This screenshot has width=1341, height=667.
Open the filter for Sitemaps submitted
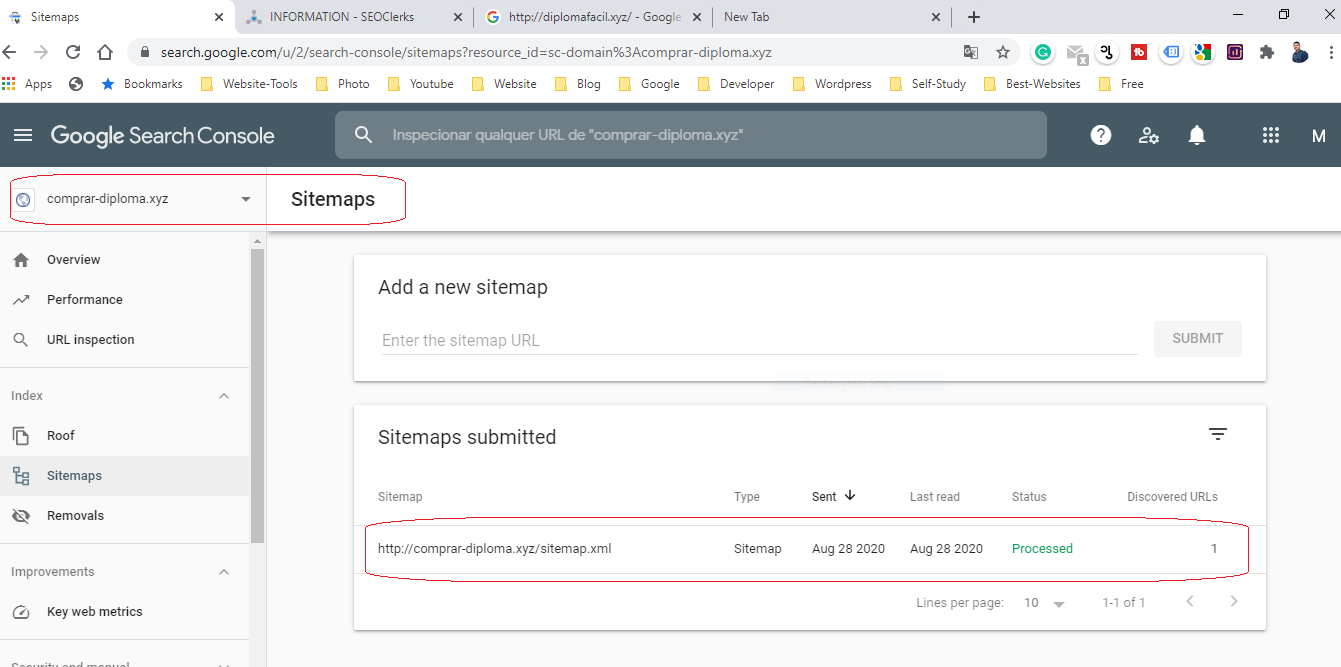pos(1217,434)
